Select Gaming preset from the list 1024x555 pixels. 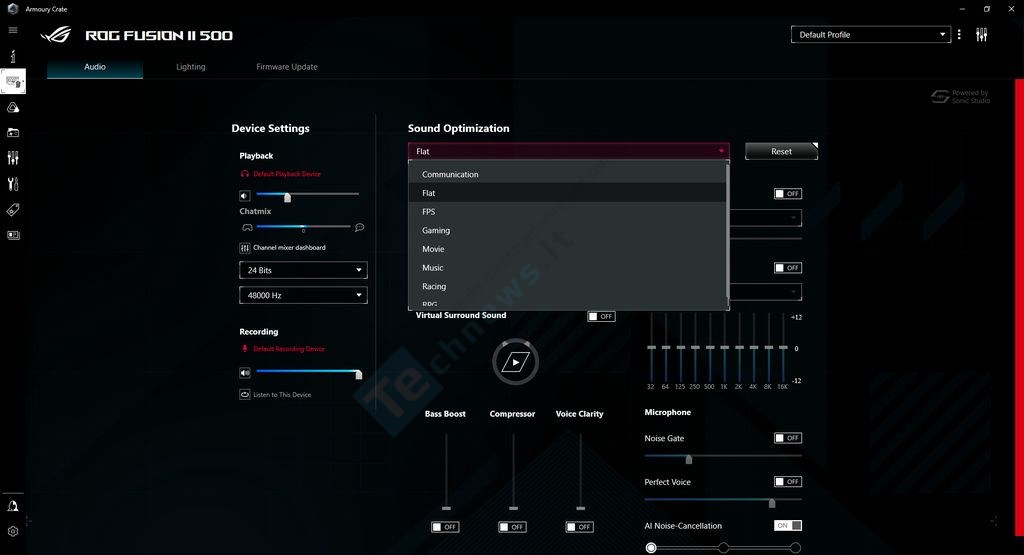(567, 230)
